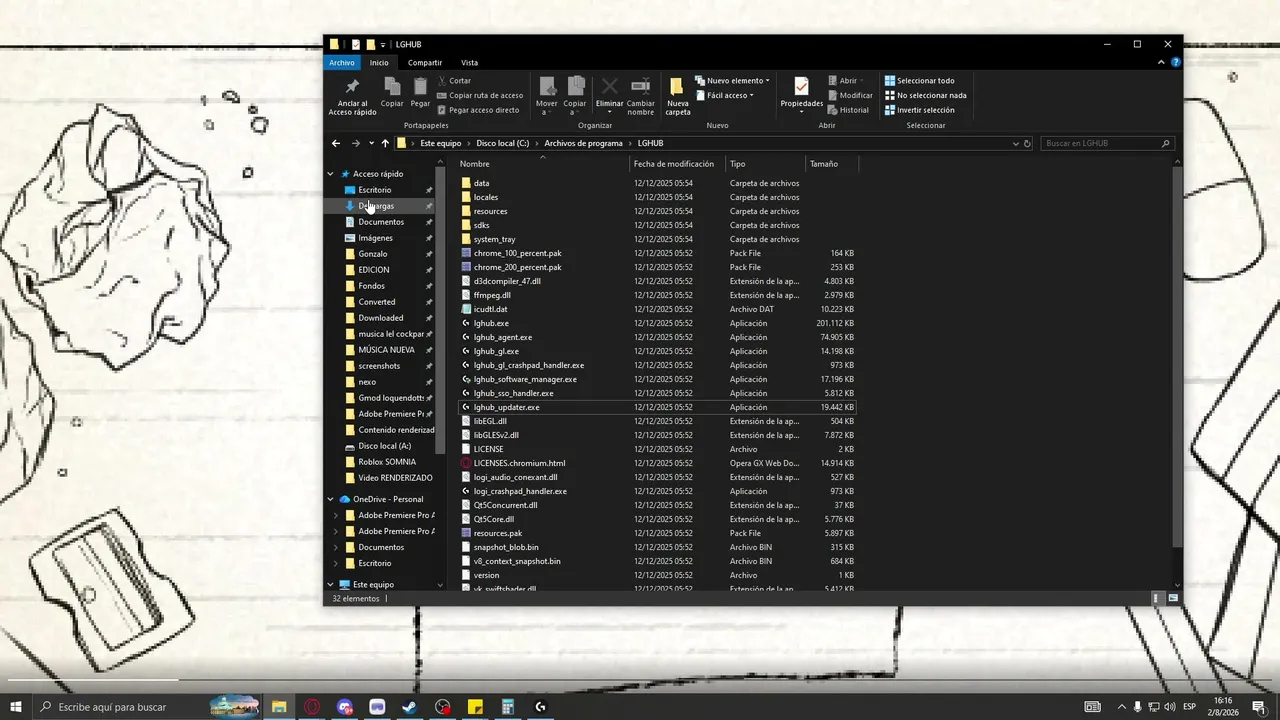Click Seleccionar todo
1280x720 pixels.
pos(919,81)
